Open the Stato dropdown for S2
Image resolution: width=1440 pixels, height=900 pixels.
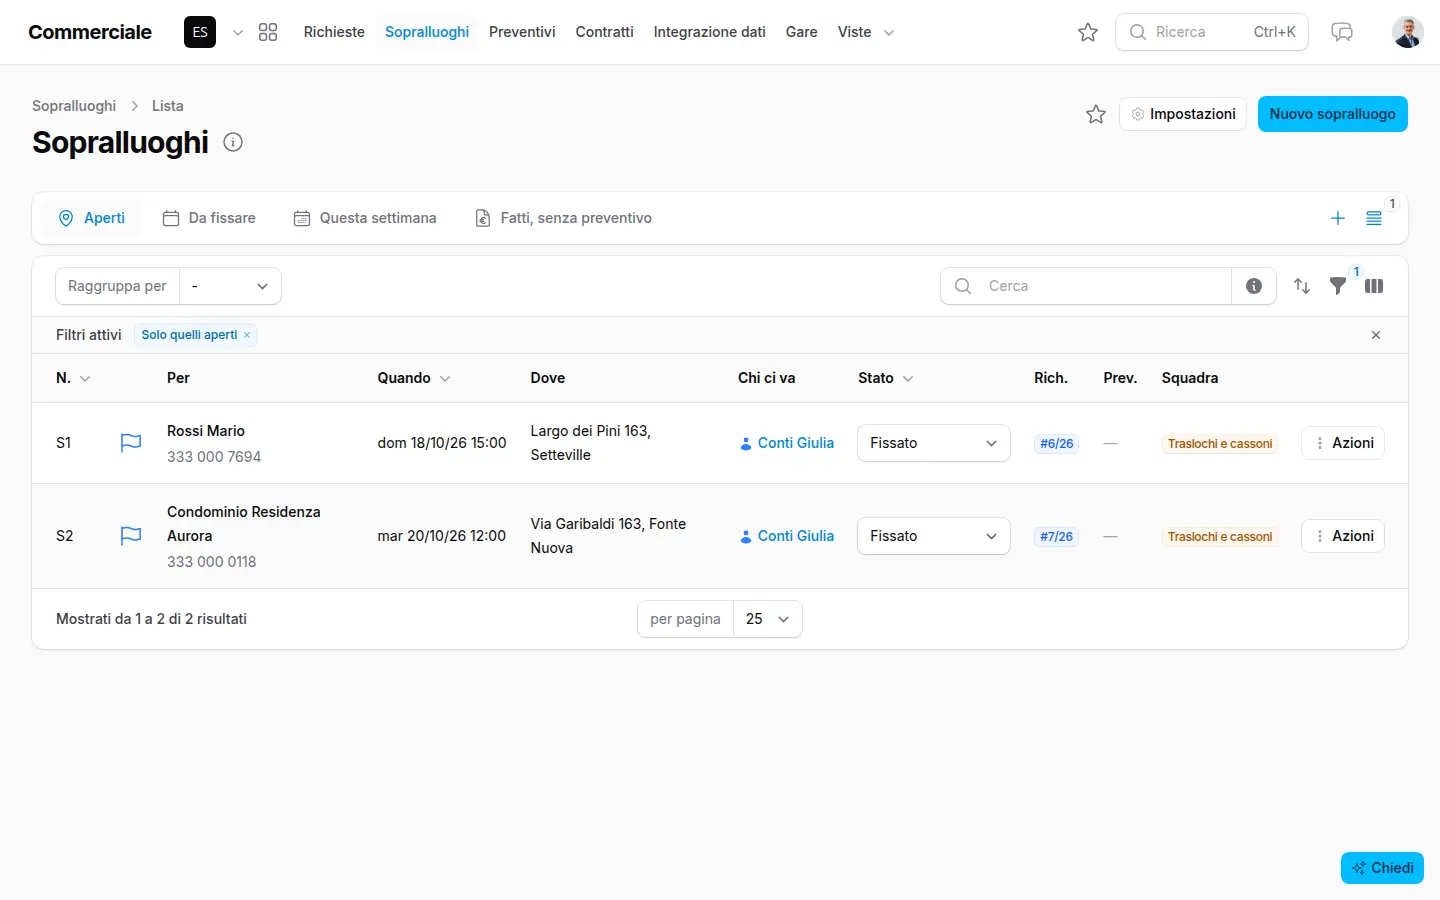pyautogui.click(x=933, y=536)
